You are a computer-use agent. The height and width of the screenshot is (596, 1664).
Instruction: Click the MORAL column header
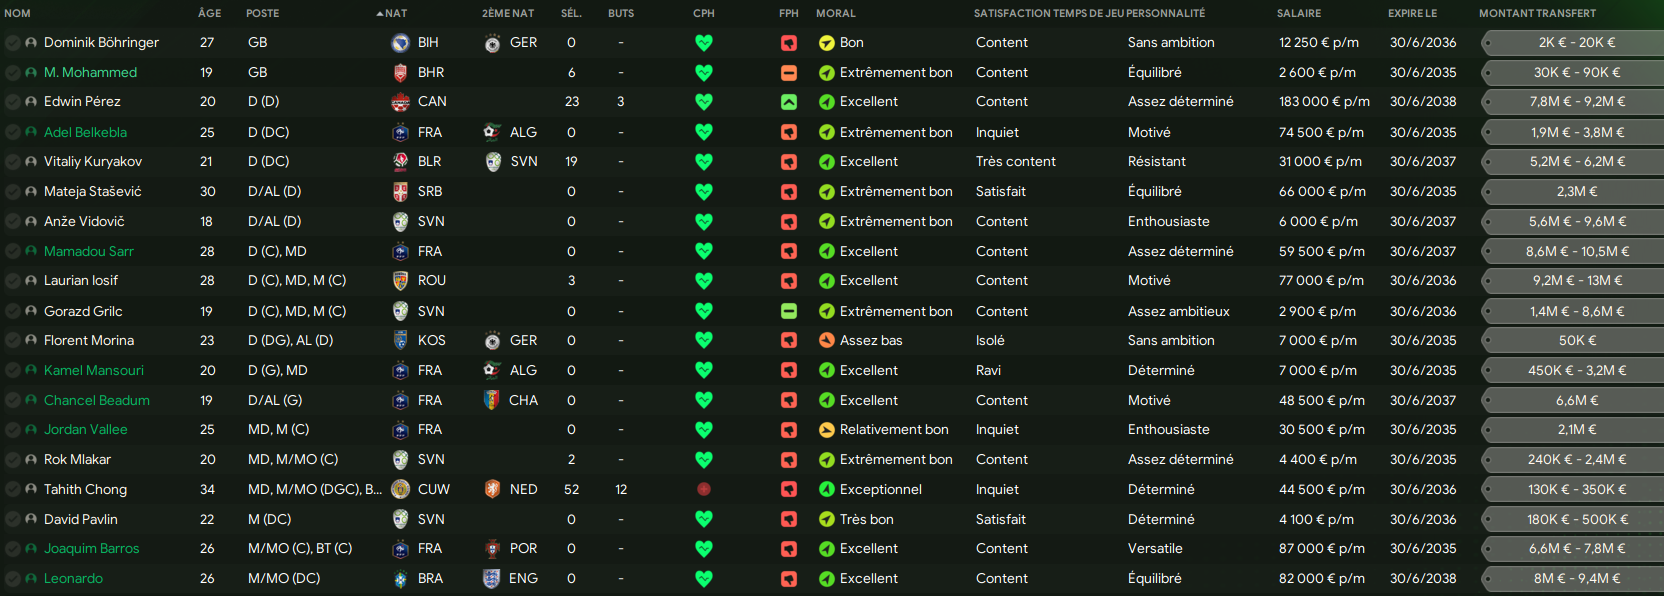pyautogui.click(x=836, y=14)
